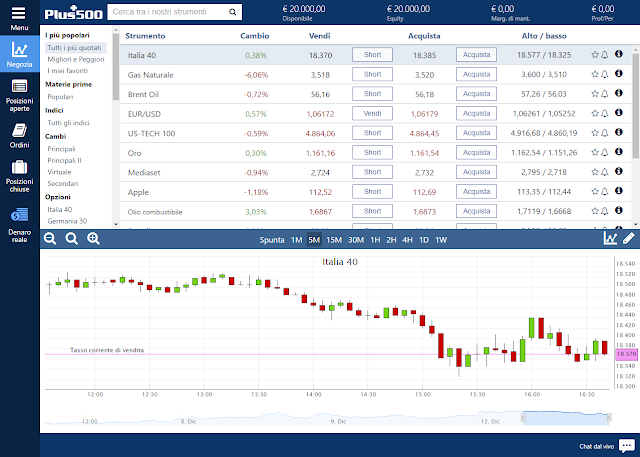Click category list scrollbar down arrow

coord(116,224)
